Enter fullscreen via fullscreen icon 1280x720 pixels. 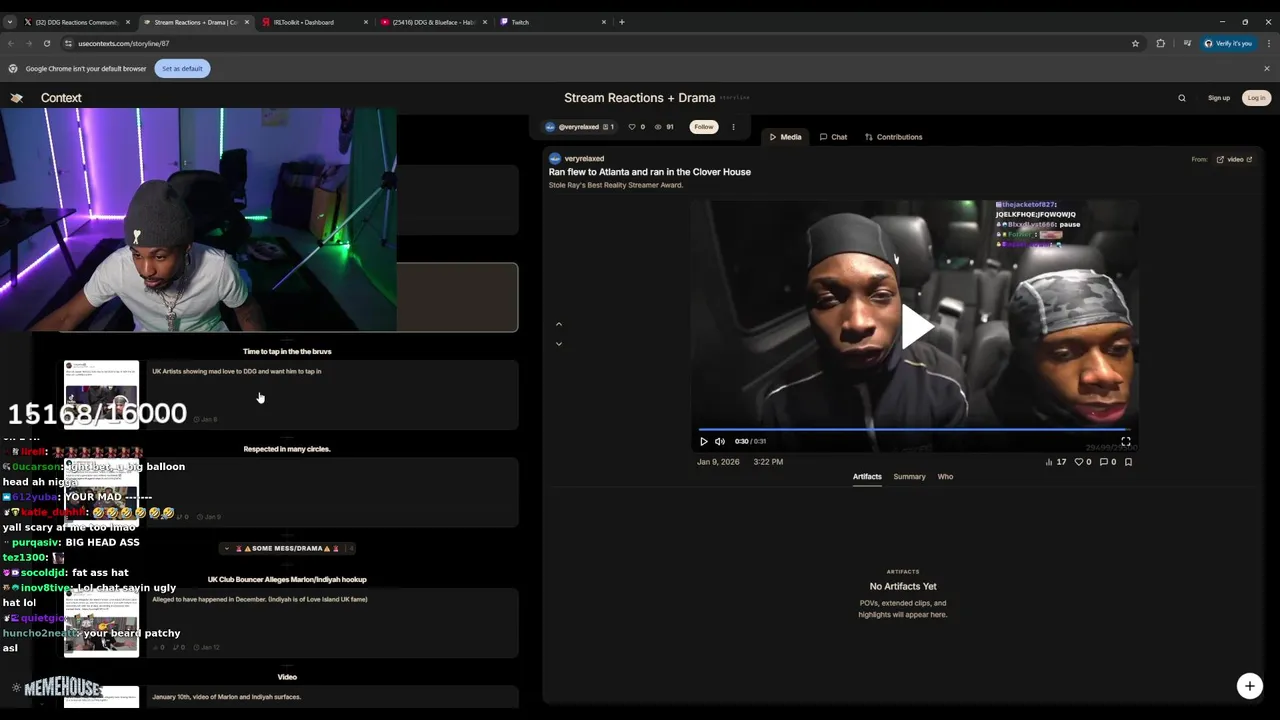point(1125,441)
